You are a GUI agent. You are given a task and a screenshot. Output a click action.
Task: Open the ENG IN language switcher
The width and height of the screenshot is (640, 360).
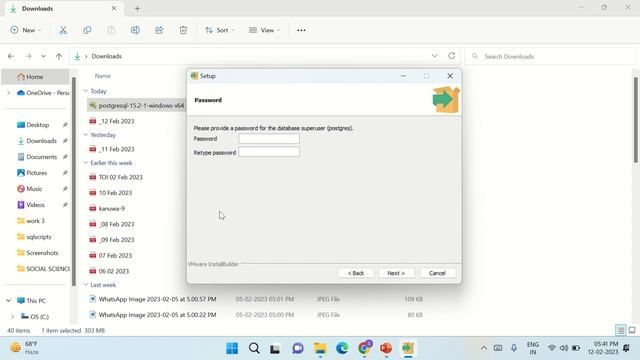pyautogui.click(x=533, y=348)
